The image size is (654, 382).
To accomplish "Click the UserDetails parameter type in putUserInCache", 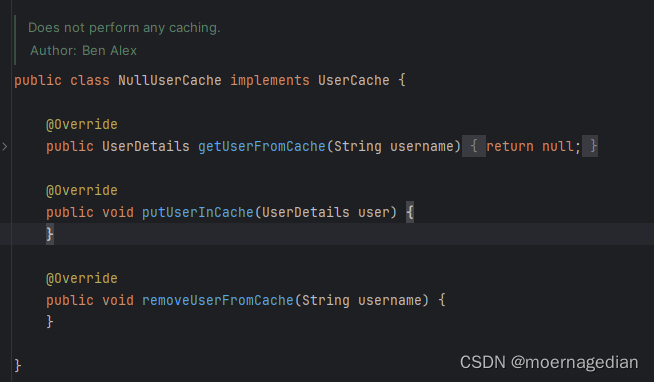I will pos(306,212).
